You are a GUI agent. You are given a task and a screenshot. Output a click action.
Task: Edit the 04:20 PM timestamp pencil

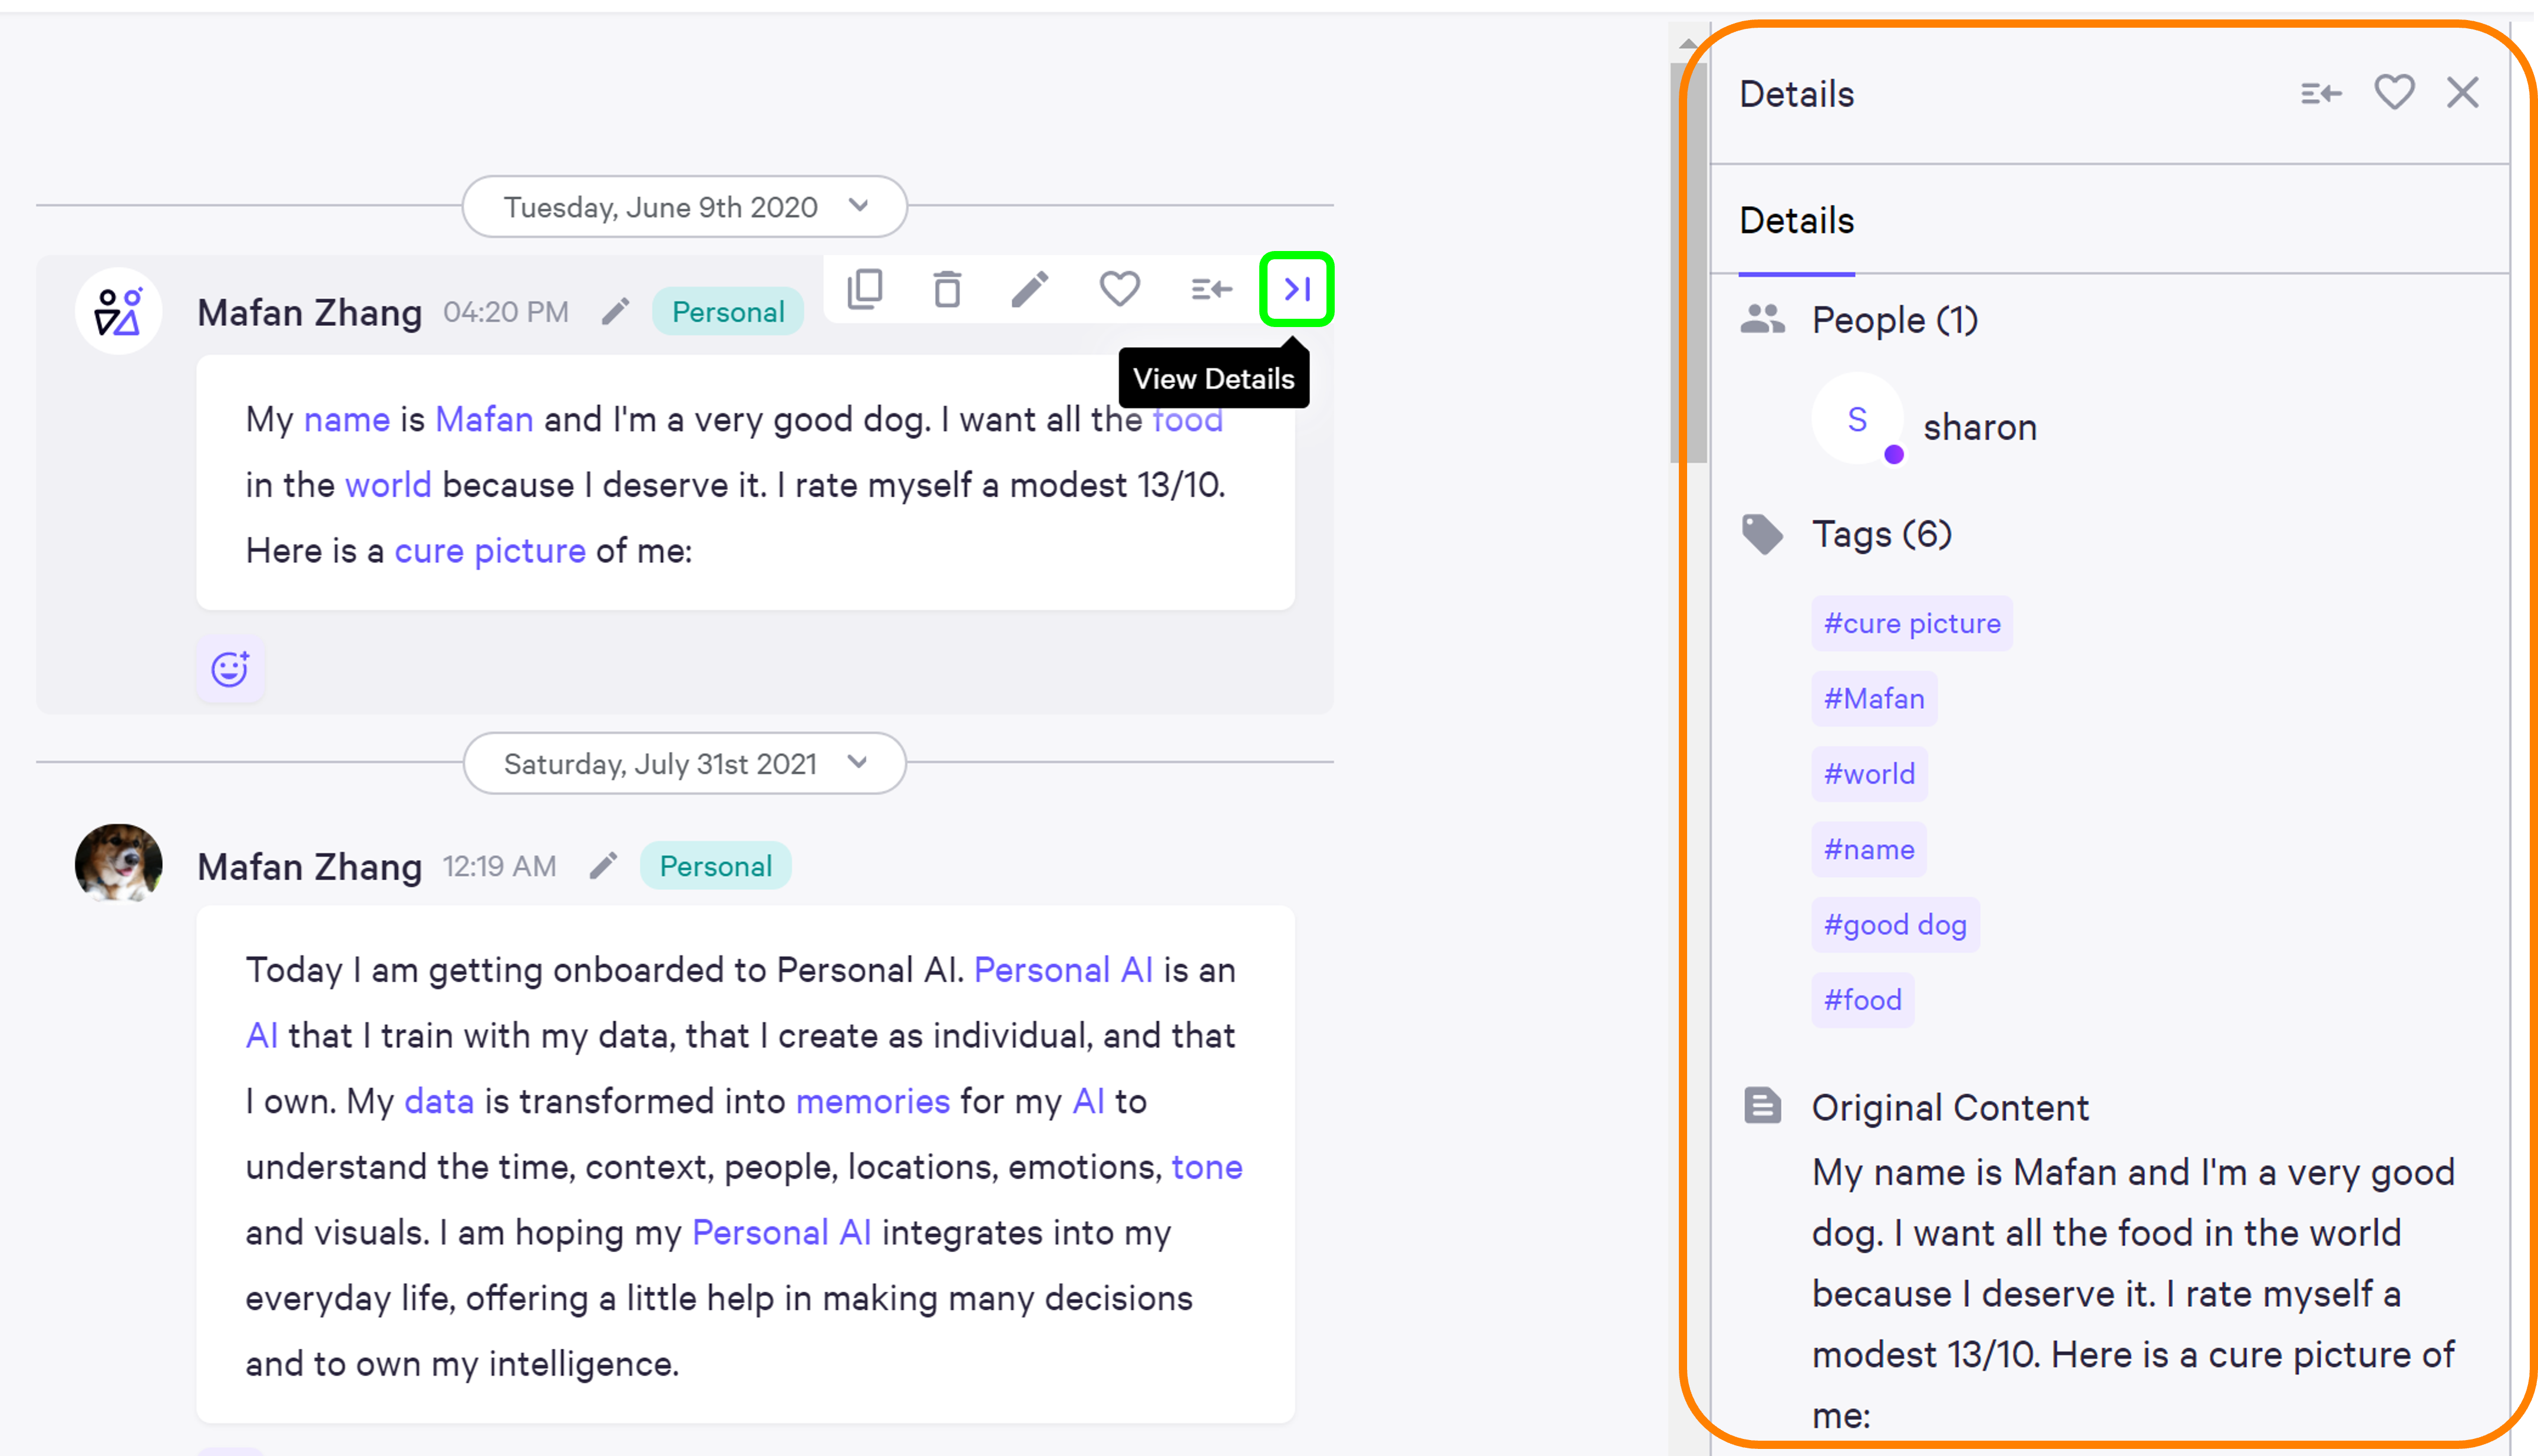[616, 312]
